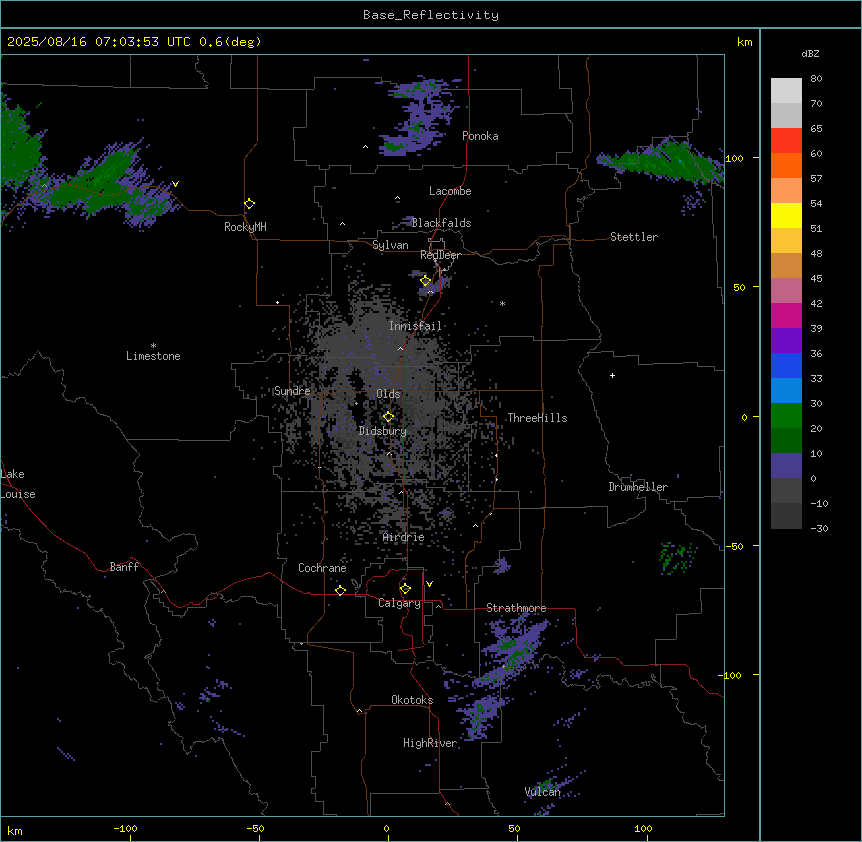Click the Sylvan label
862x842 pixels.
(390, 245)
